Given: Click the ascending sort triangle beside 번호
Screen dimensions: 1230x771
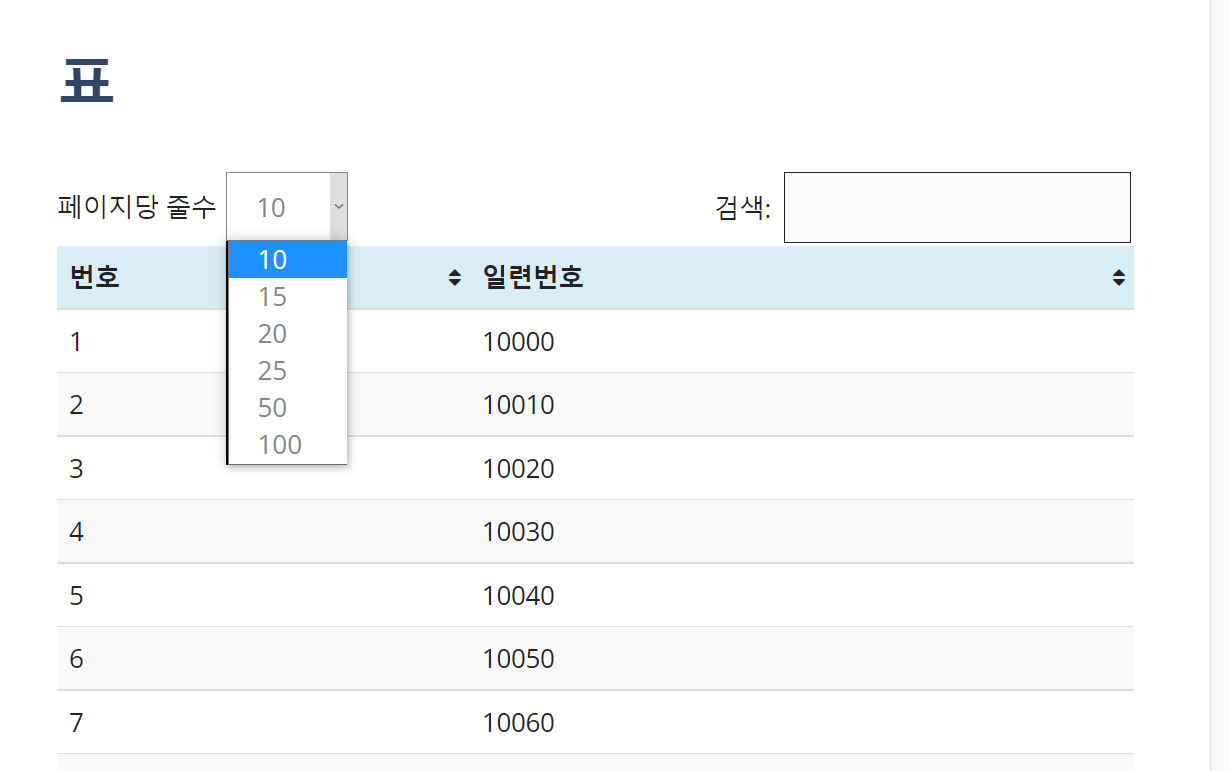Looking at the screenshot, I should pos(456,271).
